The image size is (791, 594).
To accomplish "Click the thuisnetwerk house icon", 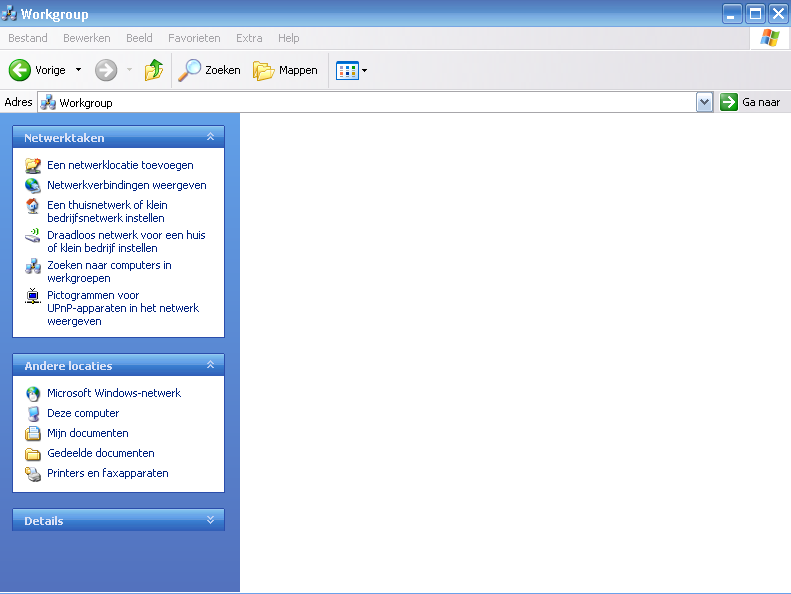I will (33, 206).
